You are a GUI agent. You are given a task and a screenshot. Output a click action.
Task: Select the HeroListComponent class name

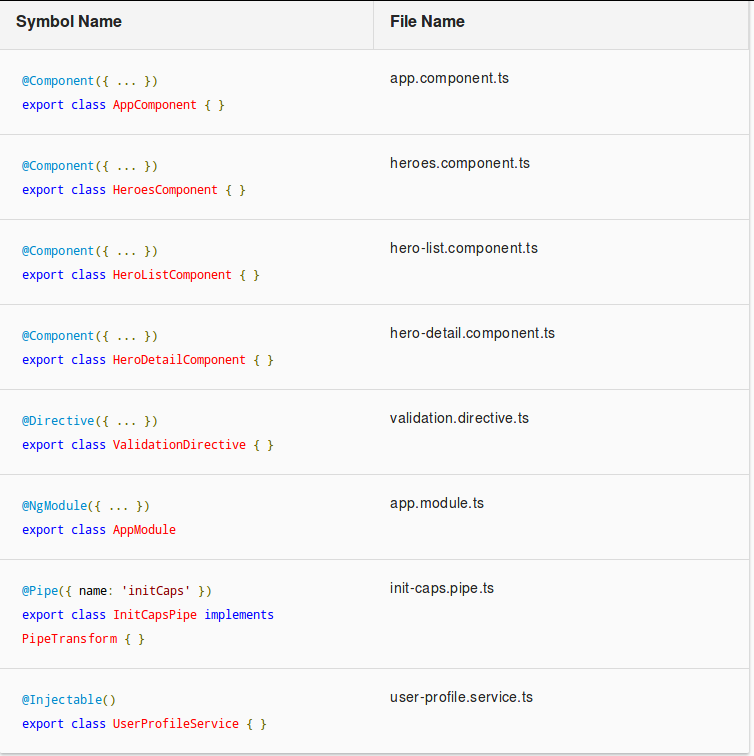pyautogui.click(x=172, y=275)
